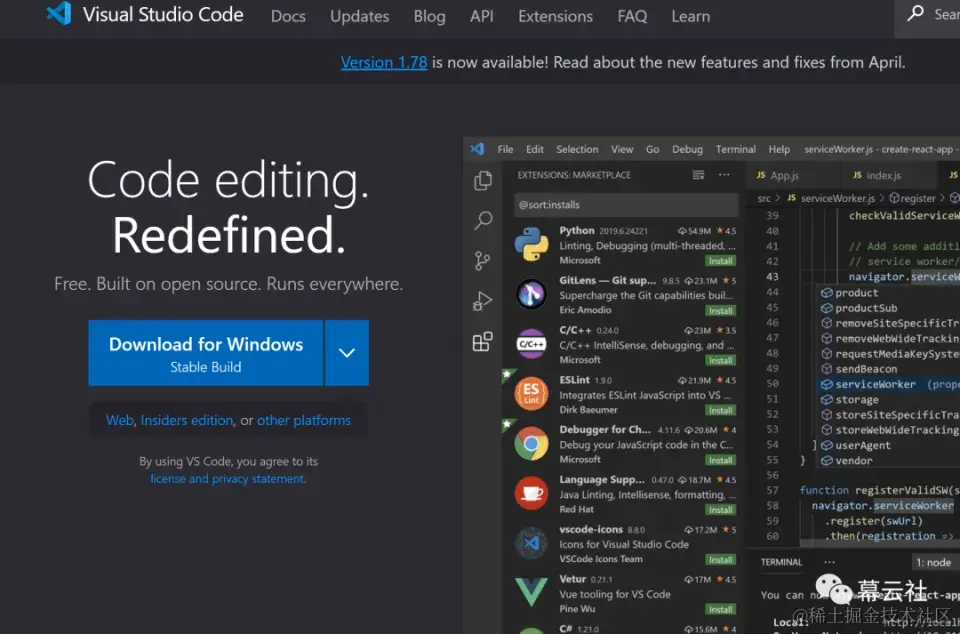The height and width of the screenshot is (634, 960).
Task: Open the Debug menu
Action: coord(687,149)
